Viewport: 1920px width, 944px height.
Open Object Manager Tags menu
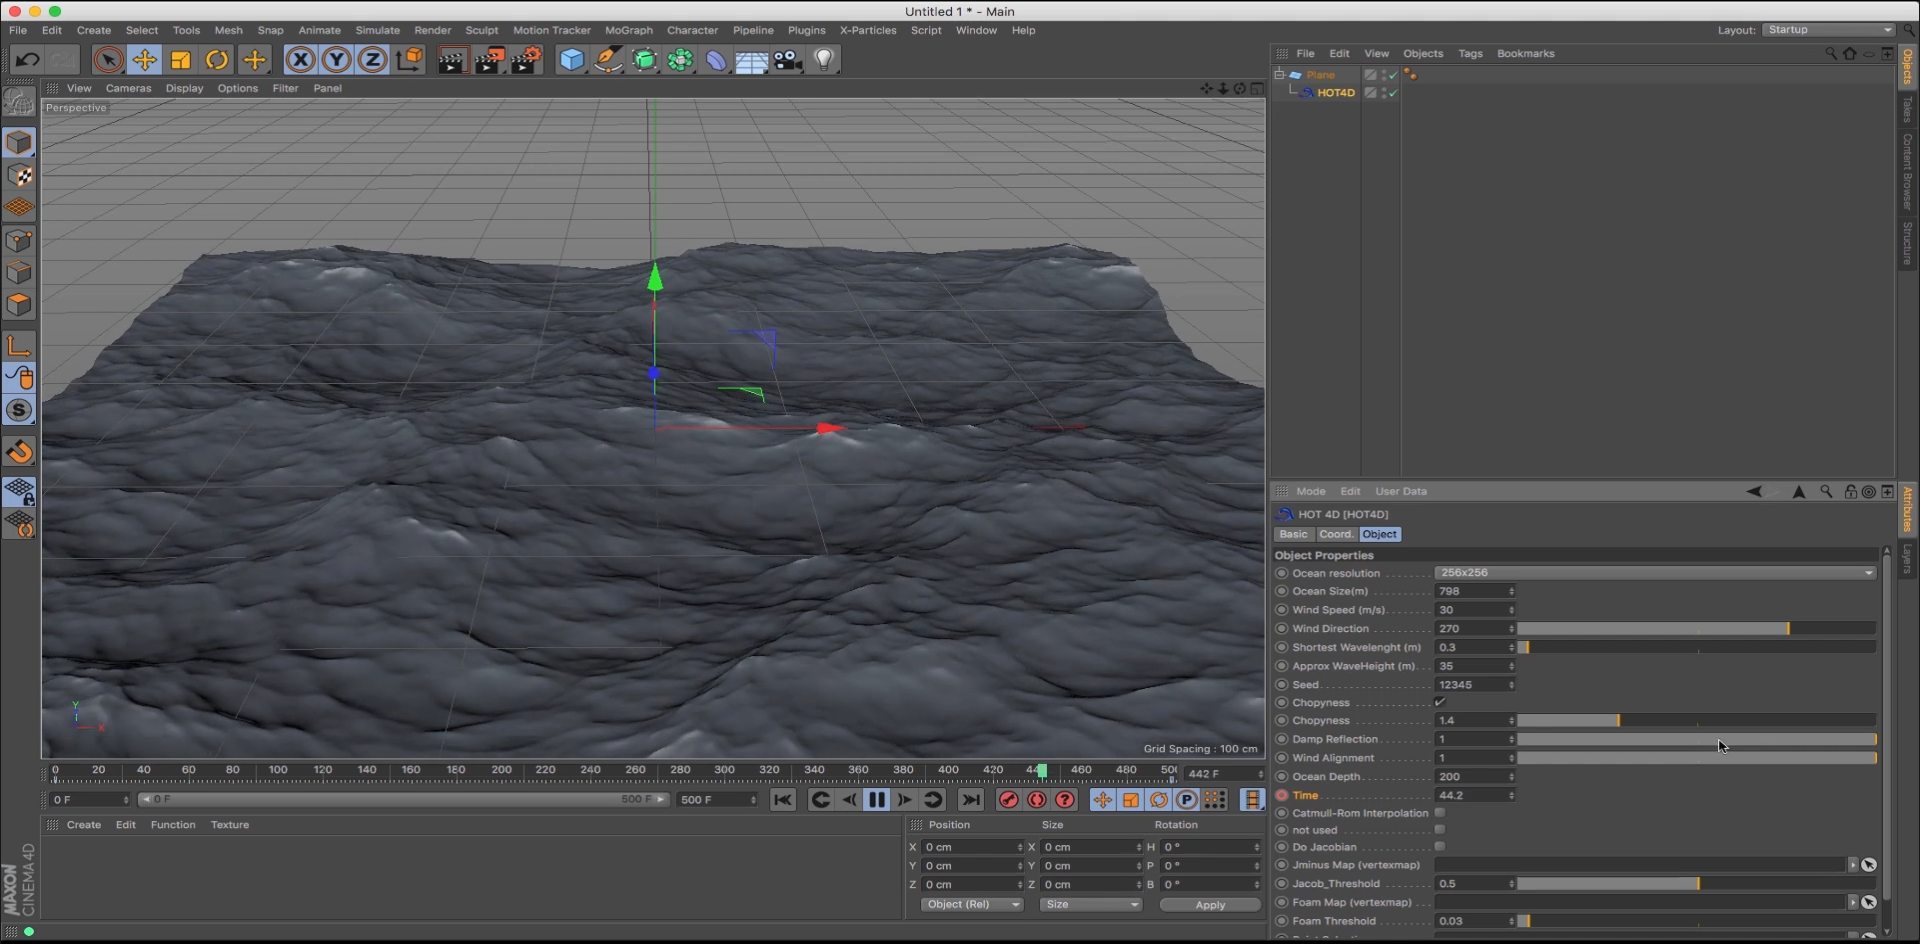click(x=1470, y=54)
